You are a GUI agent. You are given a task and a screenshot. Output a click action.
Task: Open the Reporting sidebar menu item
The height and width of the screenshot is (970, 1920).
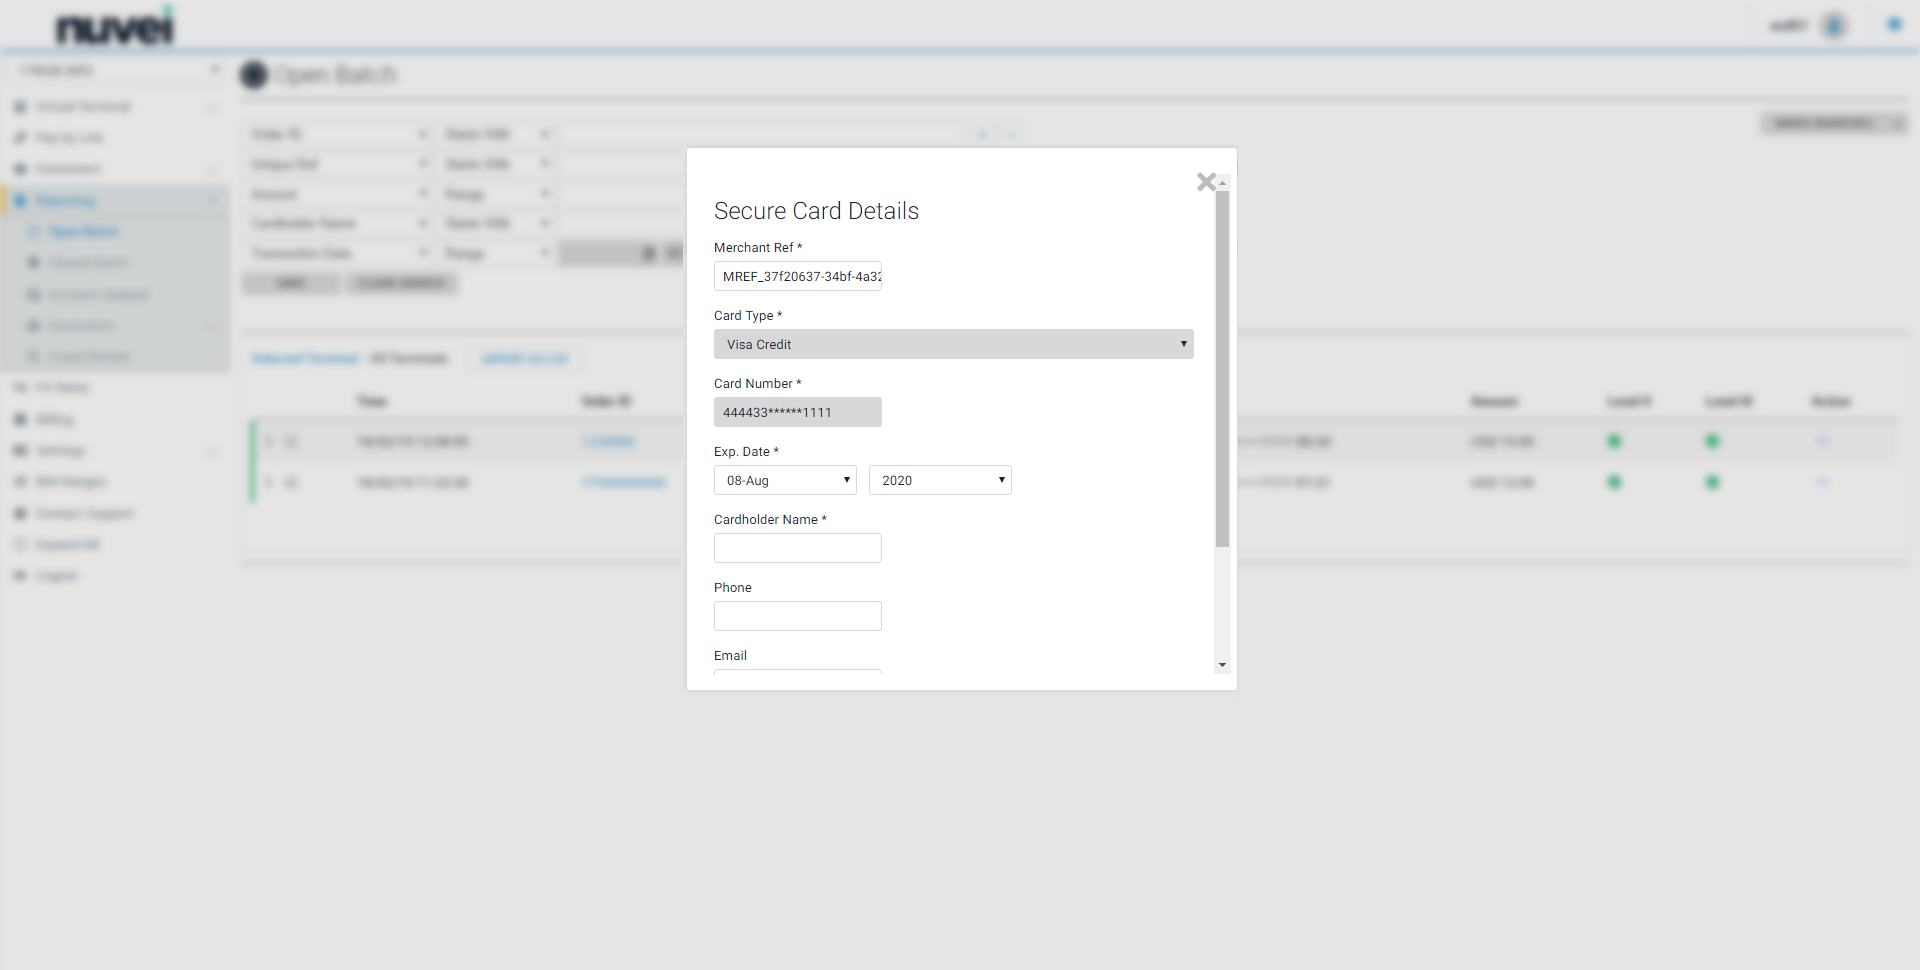[66, 200]
